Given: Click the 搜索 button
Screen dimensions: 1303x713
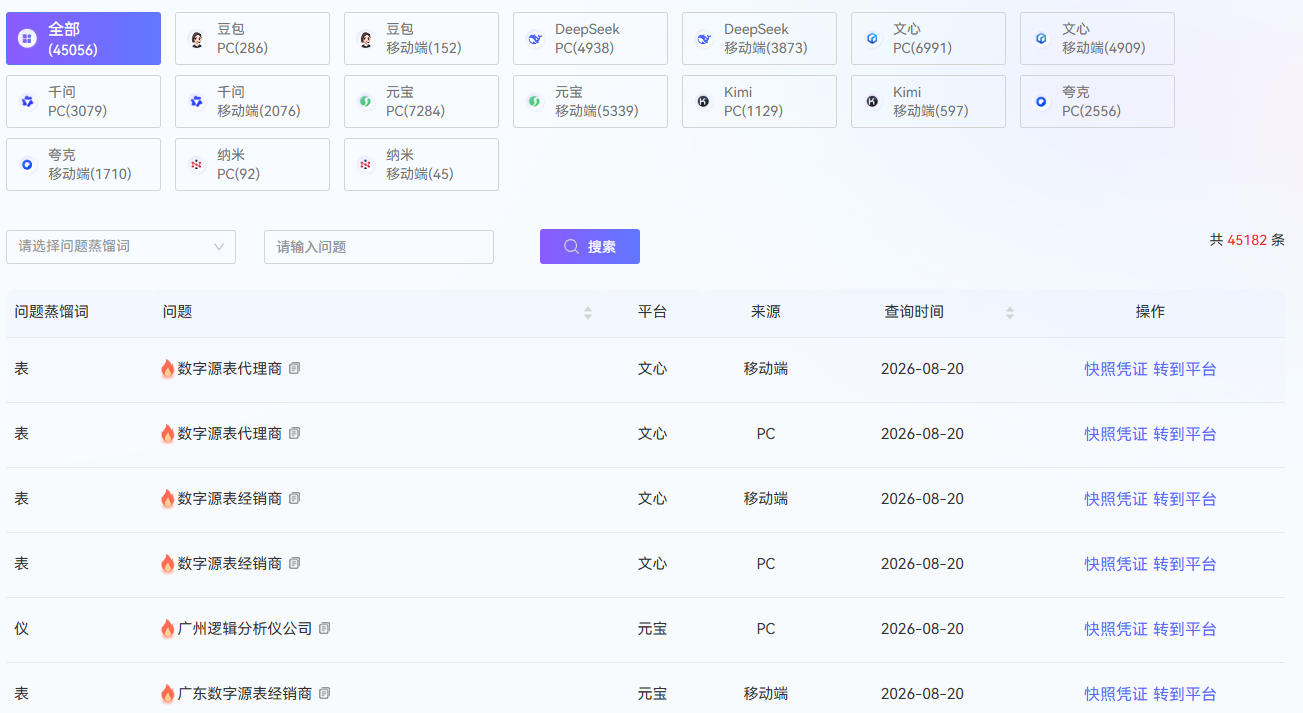Looking at the screenshot, I should tap(590, 247).
